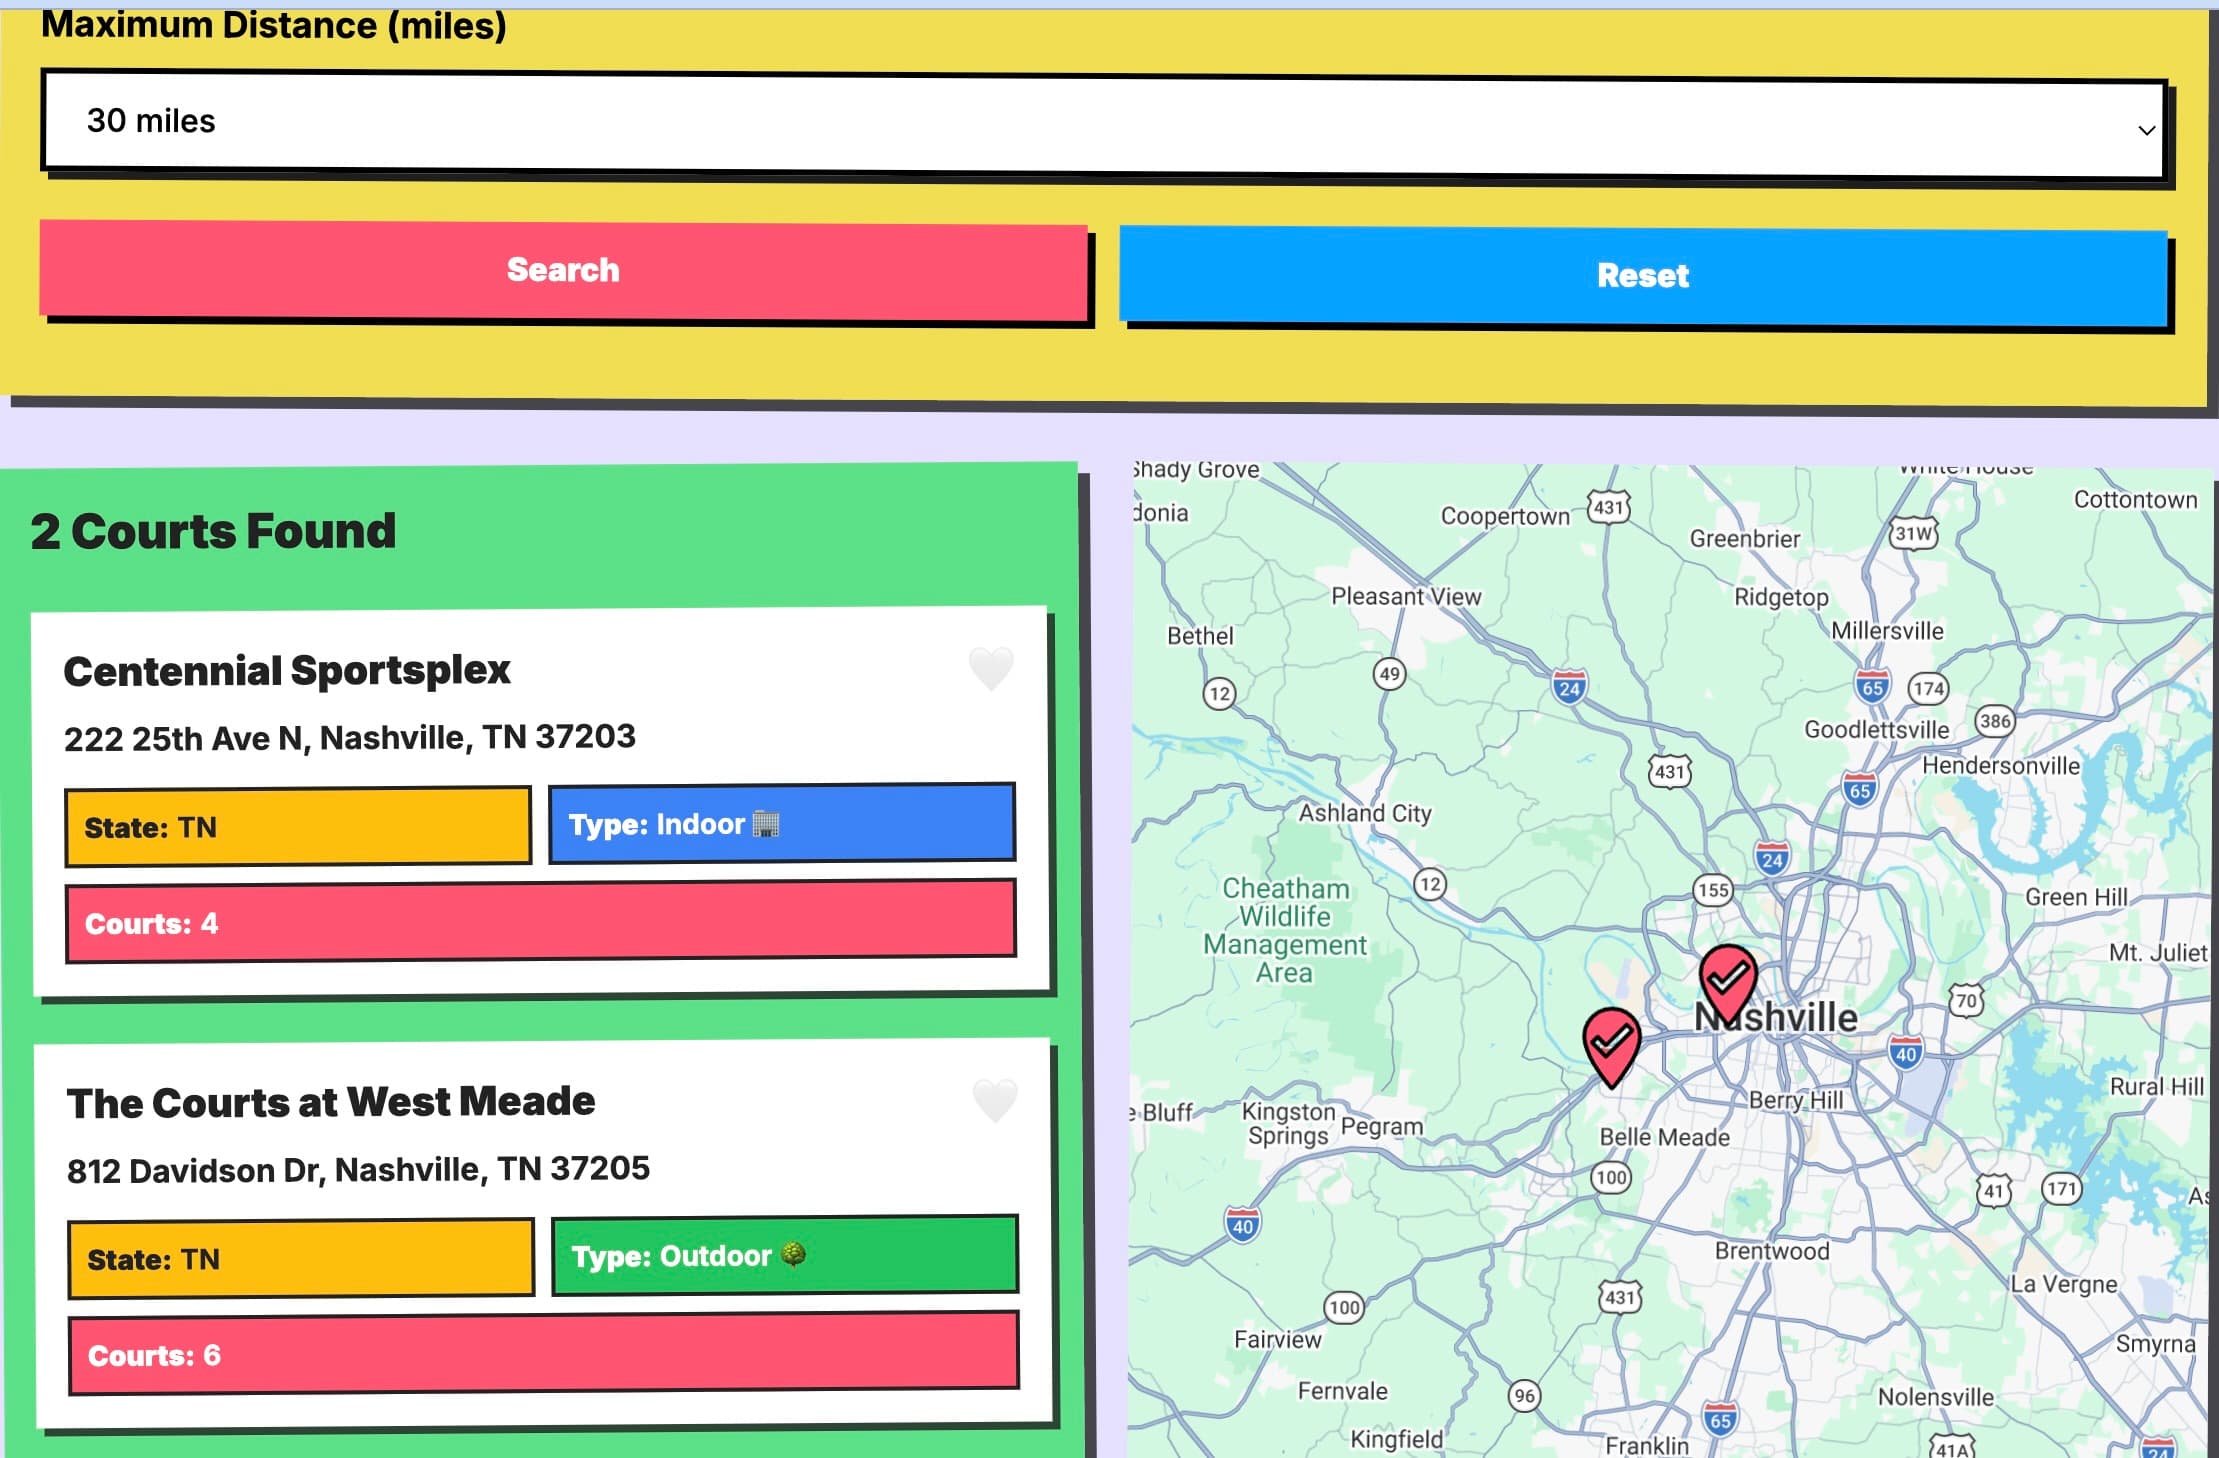Click Bethel label on map
This screenshot has height=1458, width=2219.
coord(1200,636)
